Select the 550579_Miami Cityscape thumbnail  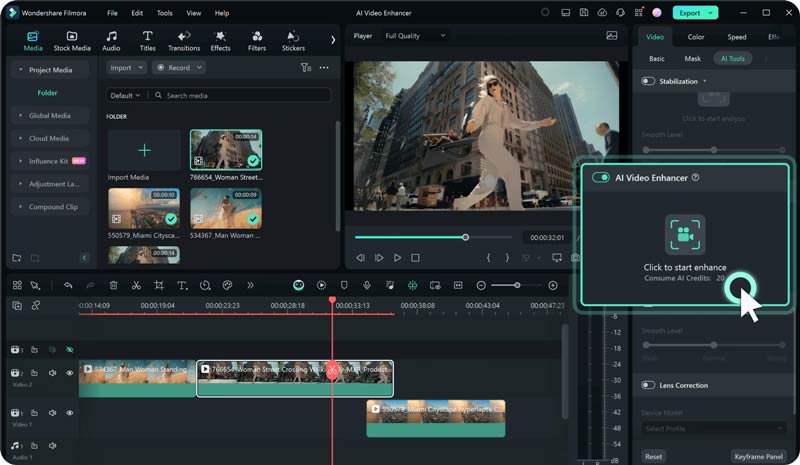(x=144, y=208)
